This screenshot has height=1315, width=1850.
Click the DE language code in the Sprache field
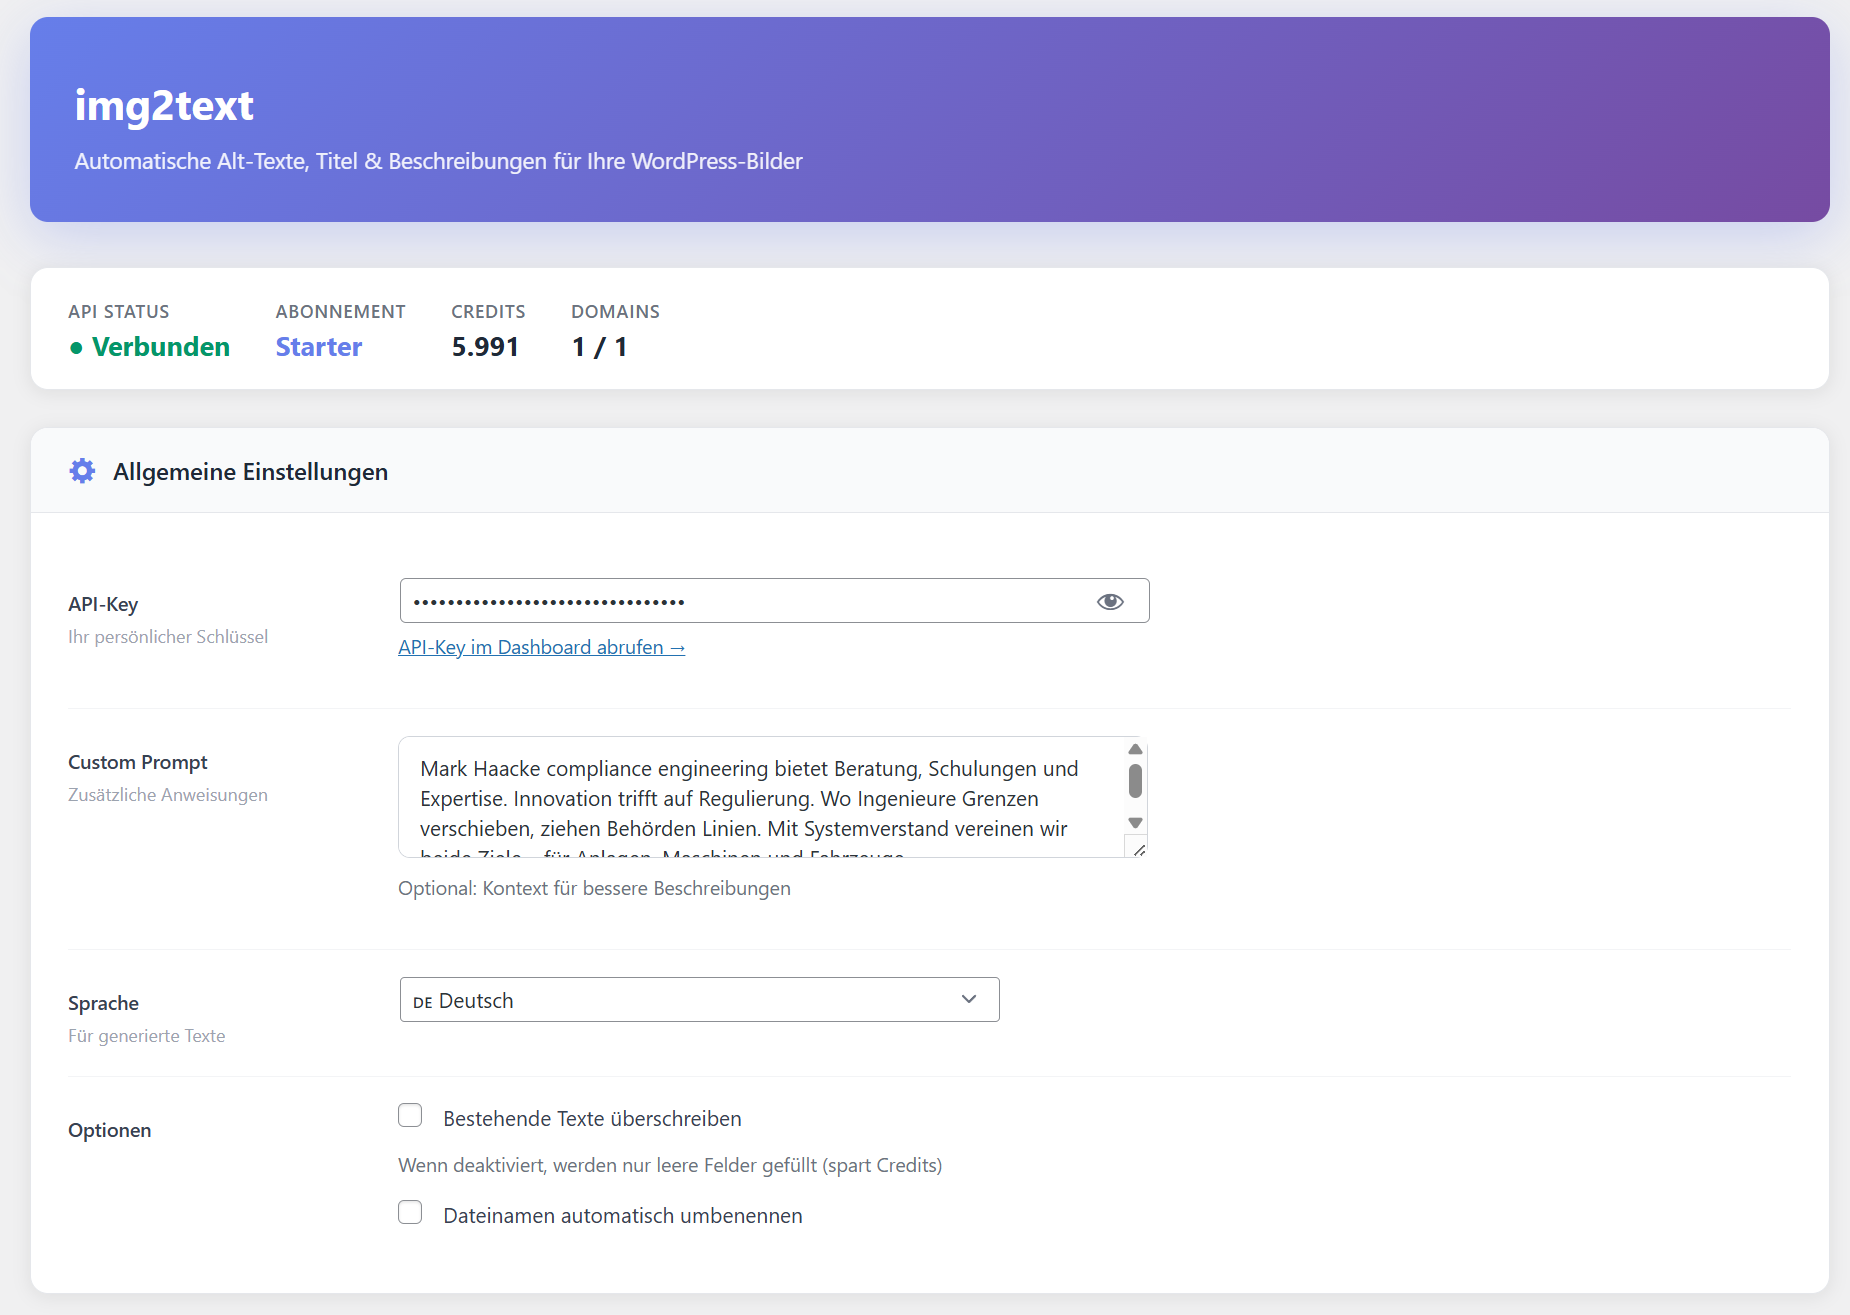[422, 1002]
